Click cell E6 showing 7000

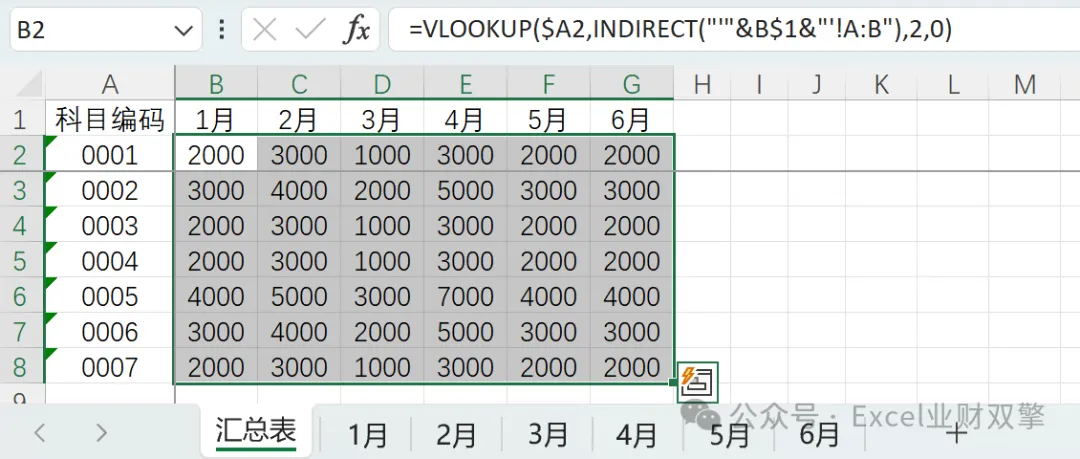coord(466,296)
